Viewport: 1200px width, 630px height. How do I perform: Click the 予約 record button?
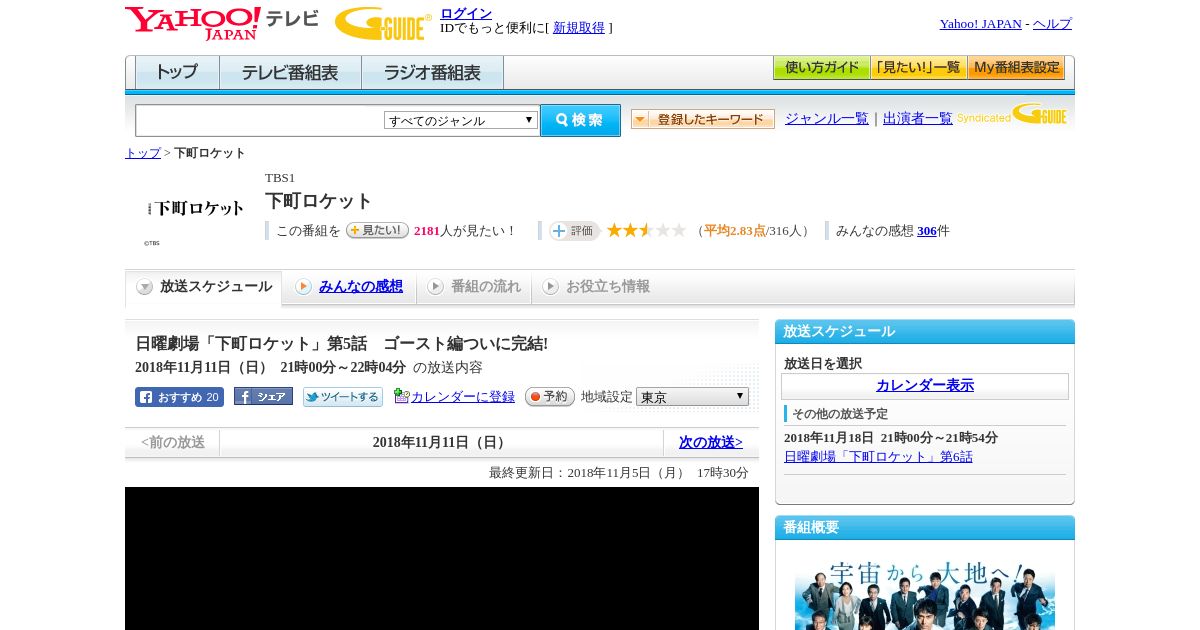tap(550, 397)
